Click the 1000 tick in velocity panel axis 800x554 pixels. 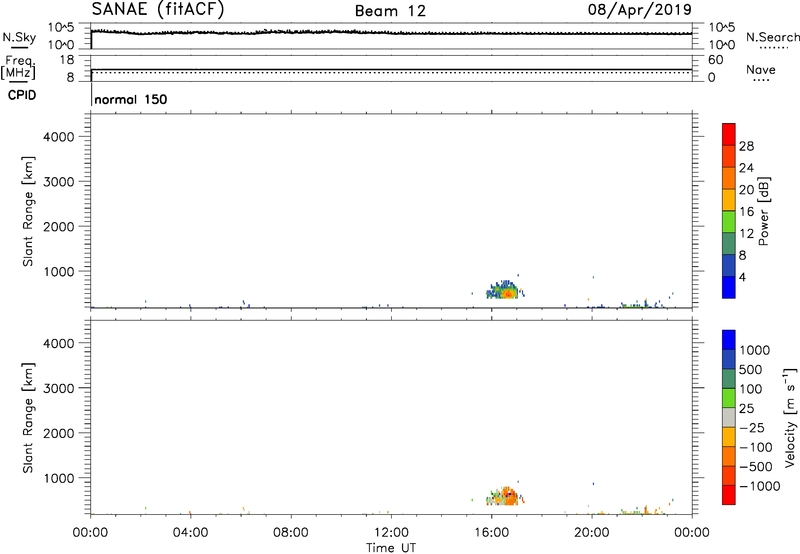click(x=58, y=478)
